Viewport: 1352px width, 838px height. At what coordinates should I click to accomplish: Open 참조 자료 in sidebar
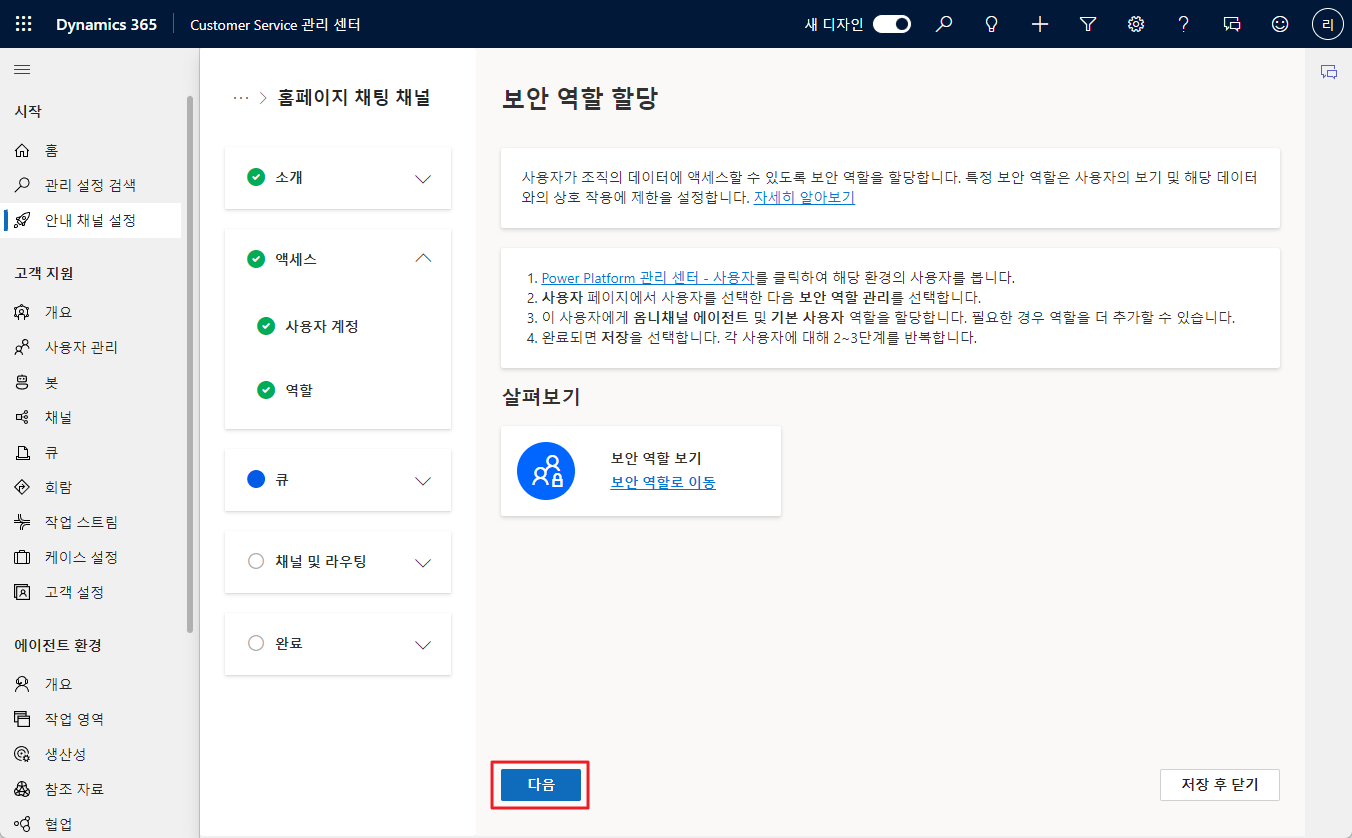(91, 789)
